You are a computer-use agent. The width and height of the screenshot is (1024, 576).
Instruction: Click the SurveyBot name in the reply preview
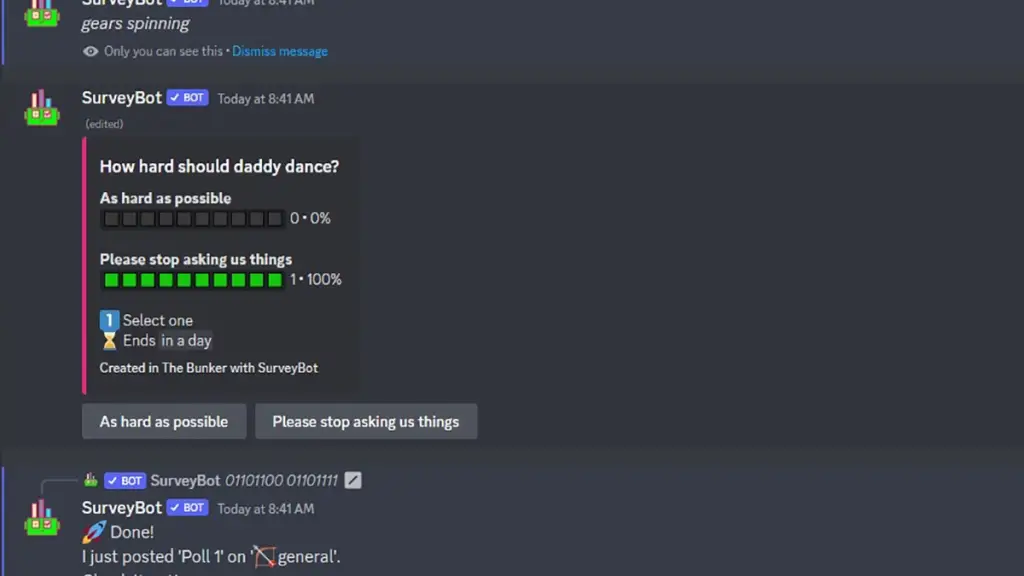(x=185, y=481)
